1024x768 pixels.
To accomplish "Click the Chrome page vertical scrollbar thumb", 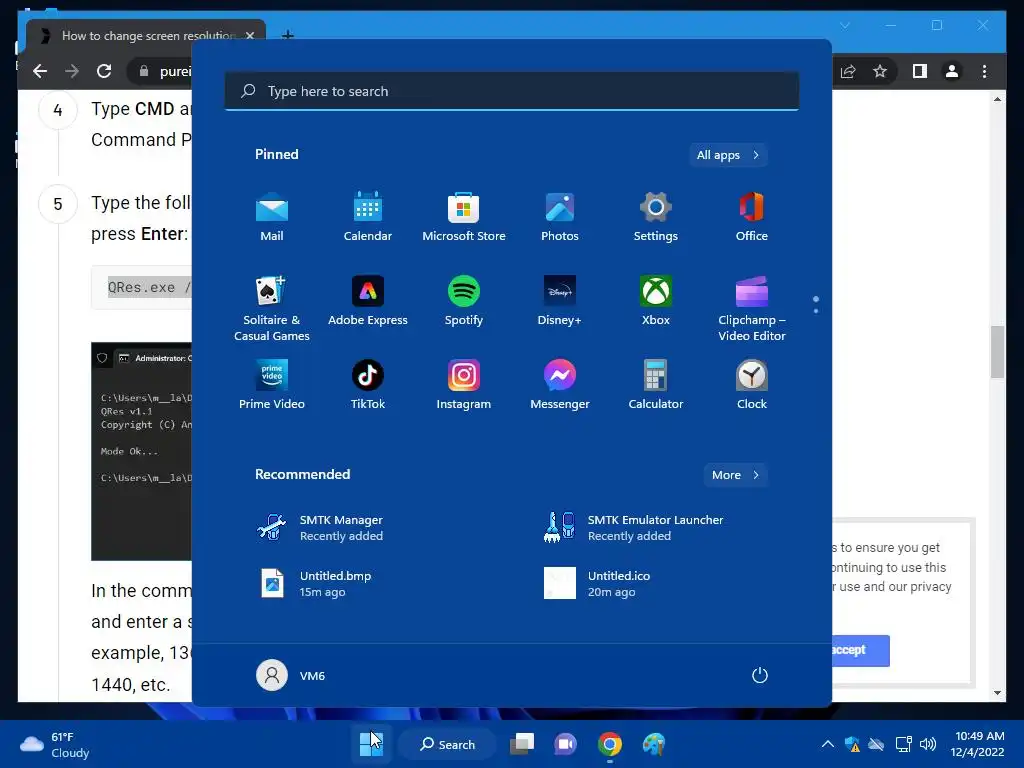I will pos(997,351).
